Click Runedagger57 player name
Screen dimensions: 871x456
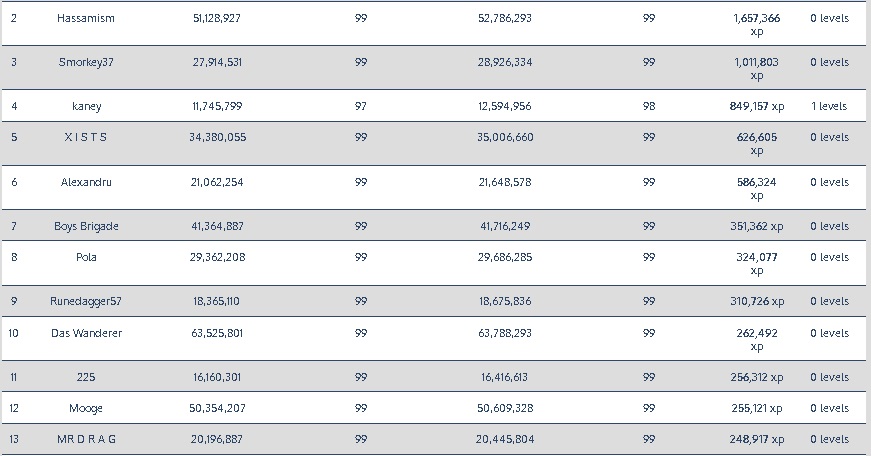tap(86, 301)
